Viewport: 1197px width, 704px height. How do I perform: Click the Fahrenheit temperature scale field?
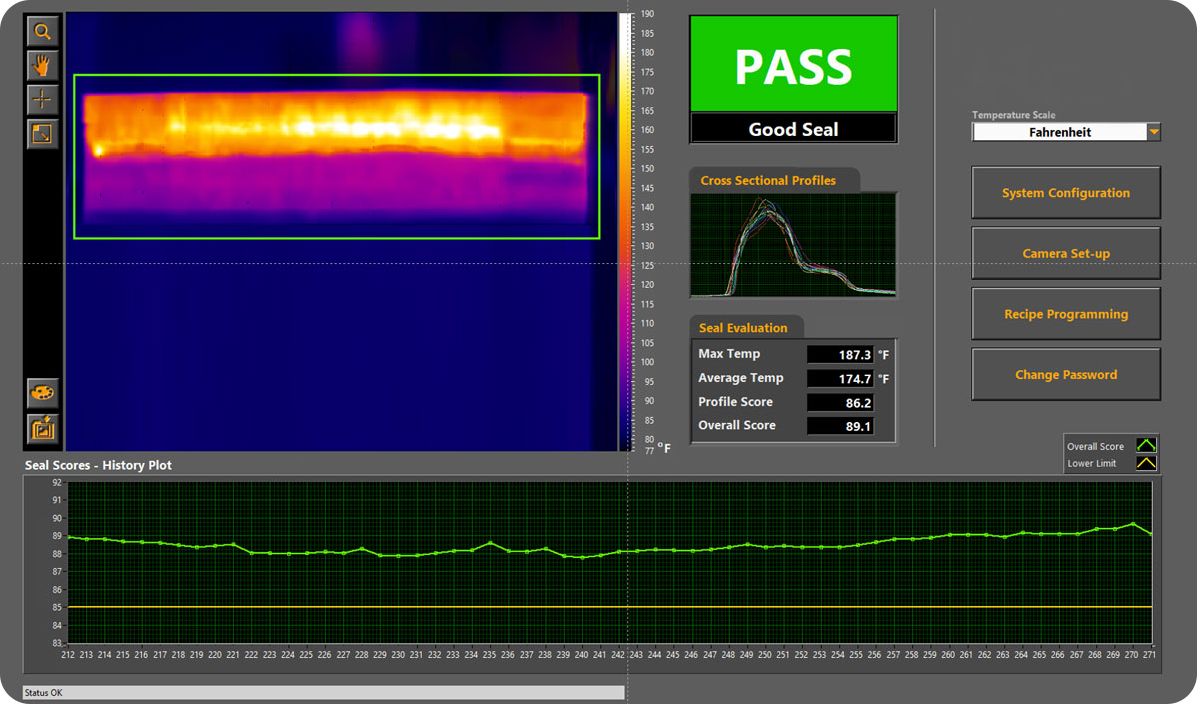point(1060,132)
